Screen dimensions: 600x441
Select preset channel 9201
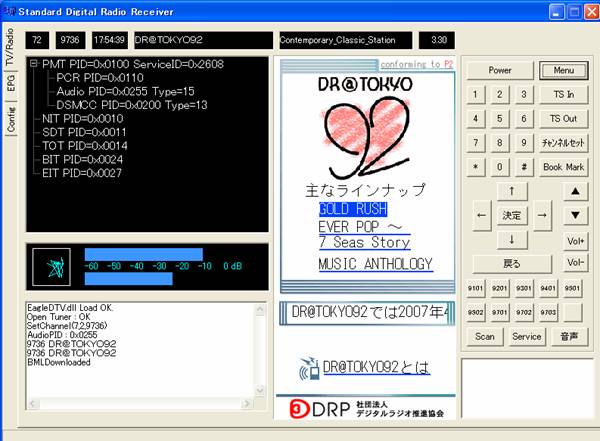[500, 288]
